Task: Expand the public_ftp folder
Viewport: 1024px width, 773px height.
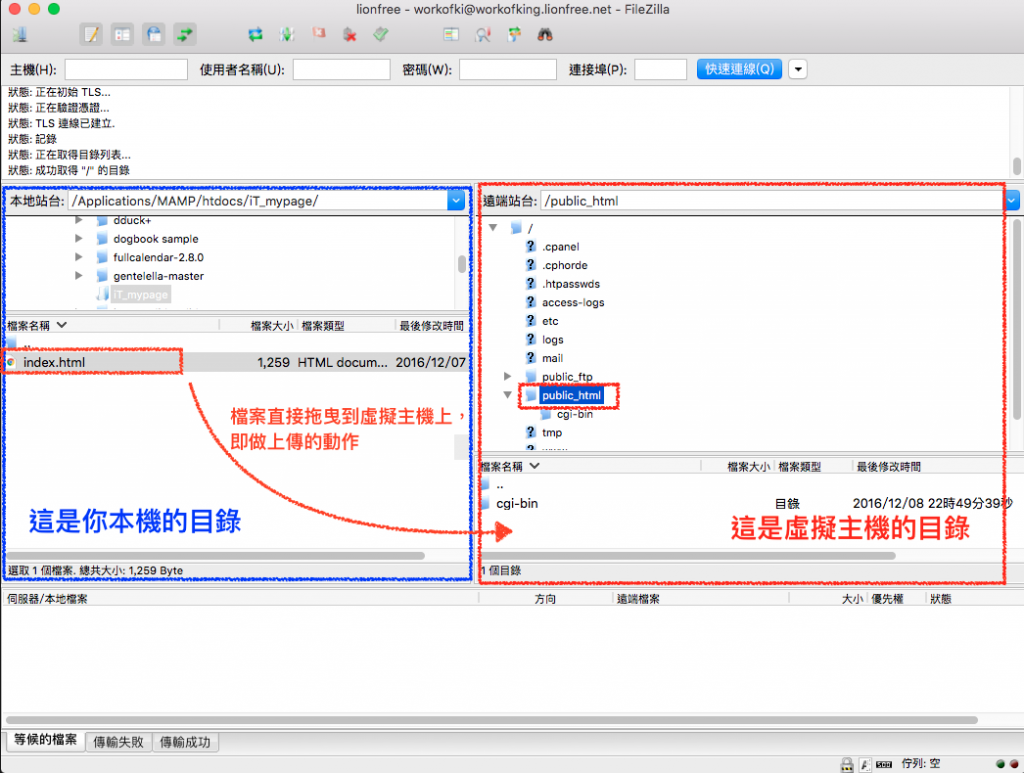Action: coord(507,376)
